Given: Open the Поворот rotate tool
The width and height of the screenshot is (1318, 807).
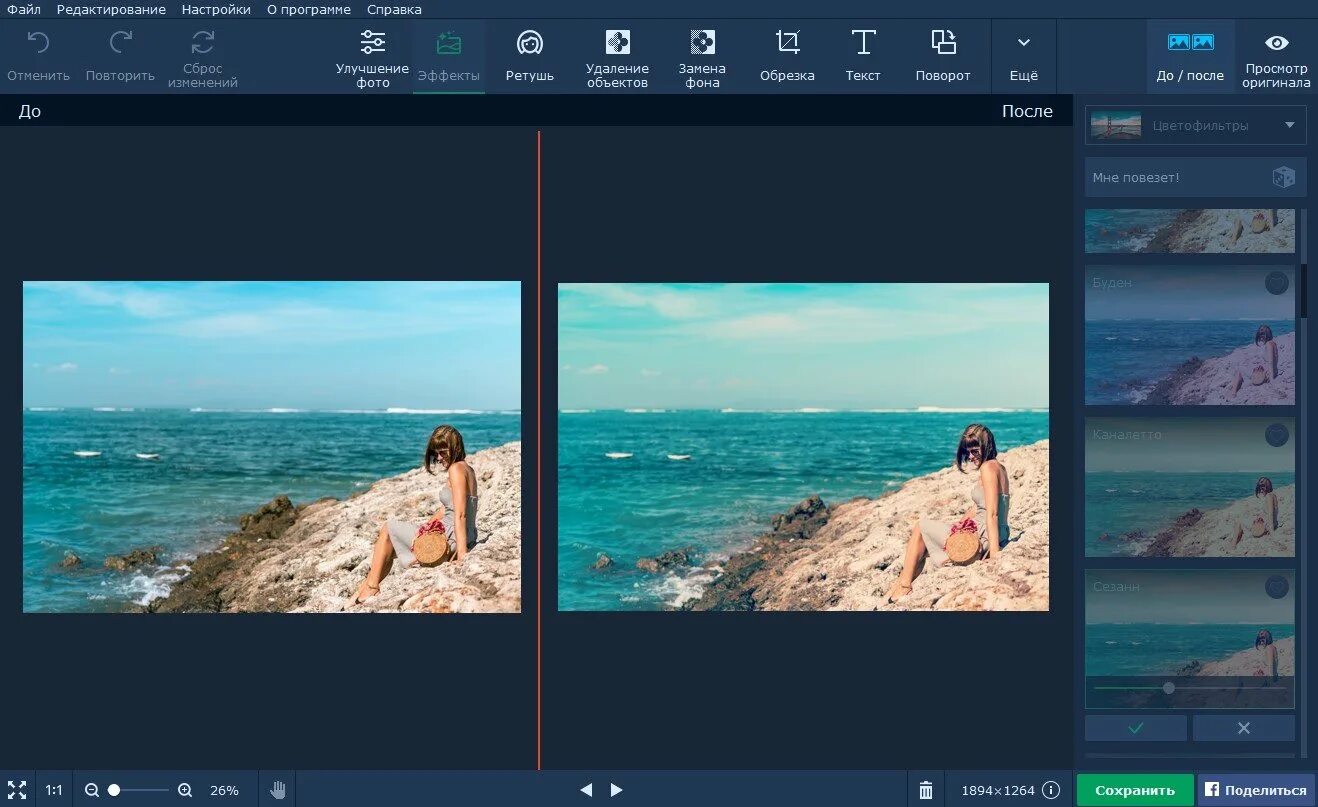Looking at the screenshot, I should [943, 58].
